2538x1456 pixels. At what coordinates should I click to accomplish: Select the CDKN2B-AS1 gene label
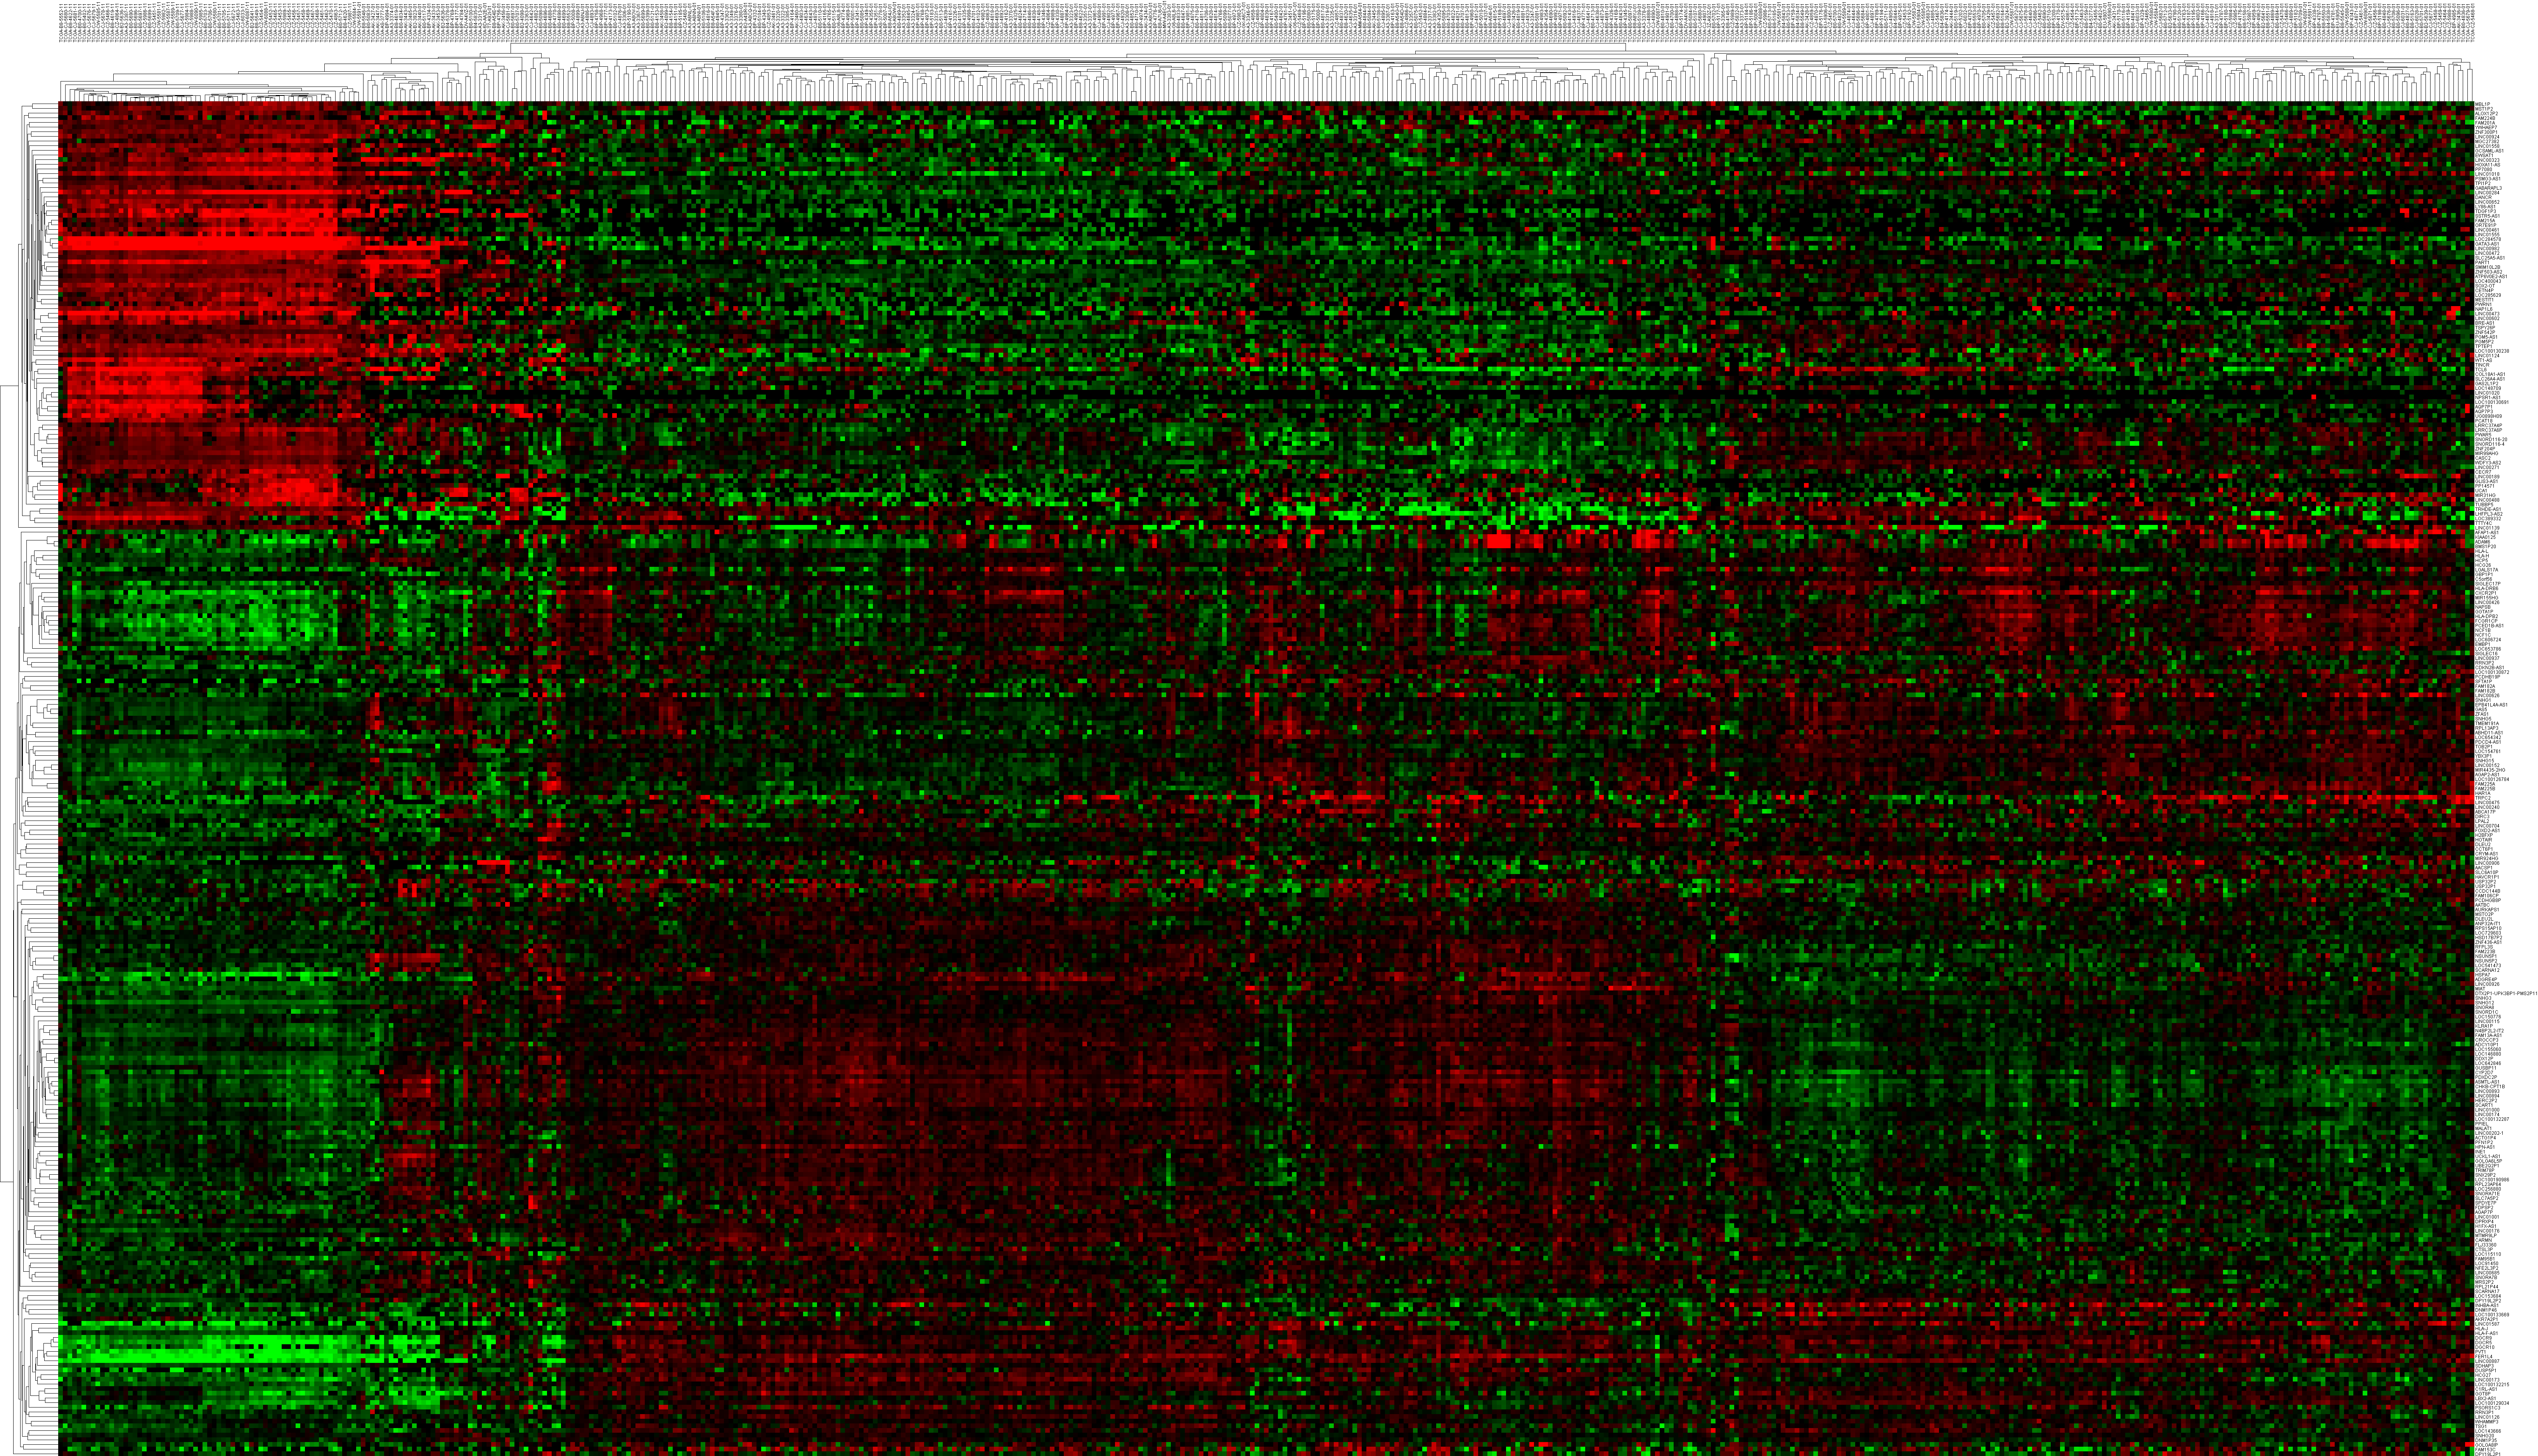[x=2490, y=668]
